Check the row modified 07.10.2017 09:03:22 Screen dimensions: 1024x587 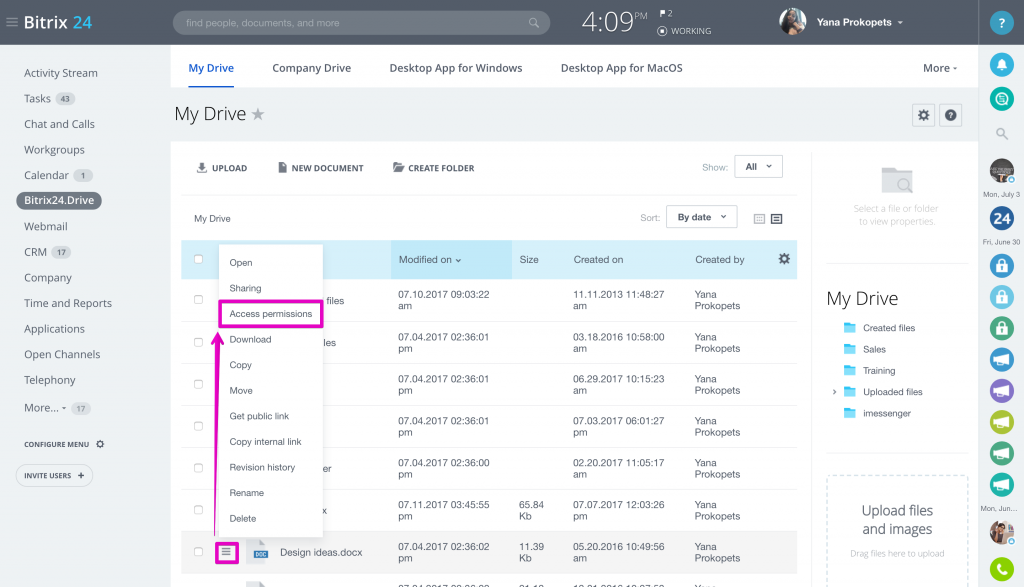coord(199,300)
